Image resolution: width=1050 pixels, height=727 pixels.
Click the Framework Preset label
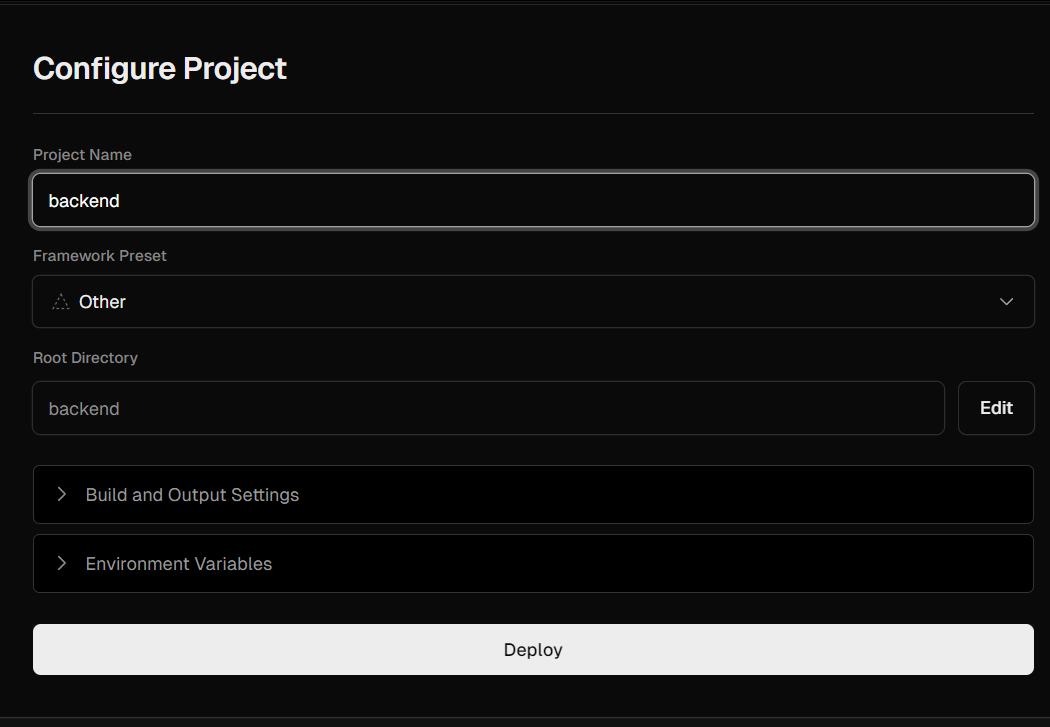coord(100,256)
